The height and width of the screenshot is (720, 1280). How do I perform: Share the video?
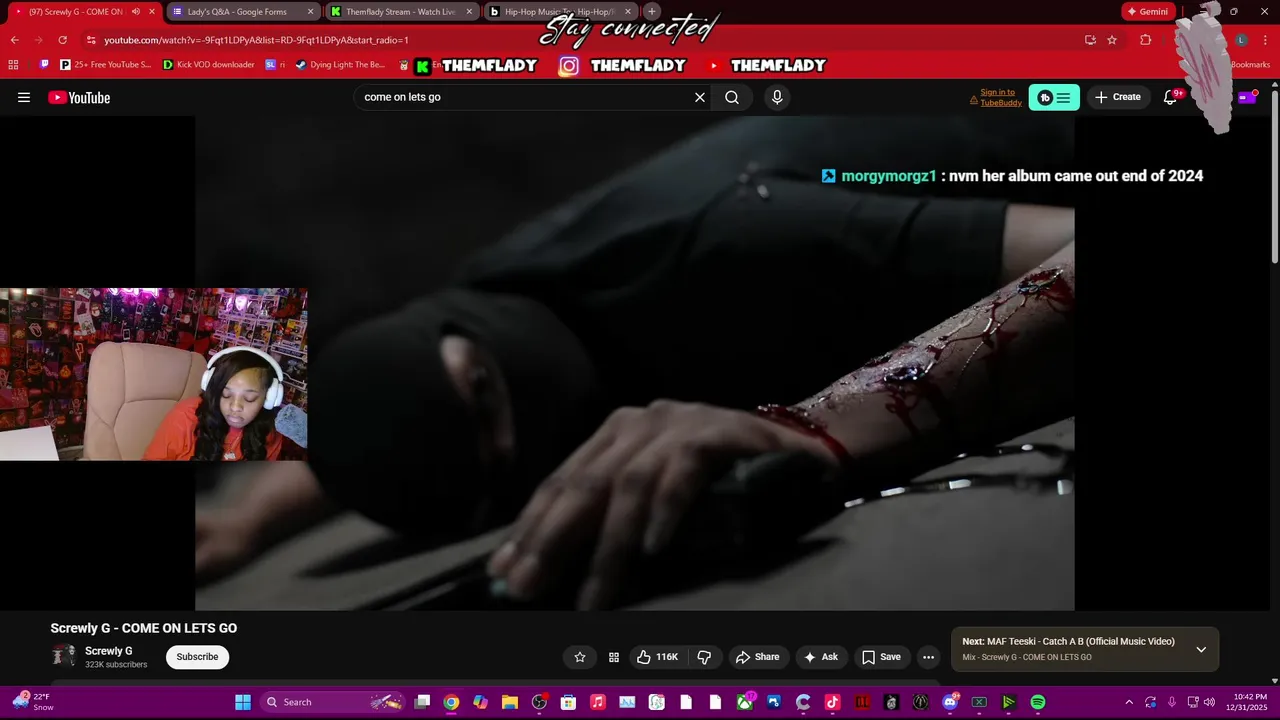[x=757, y=657]
